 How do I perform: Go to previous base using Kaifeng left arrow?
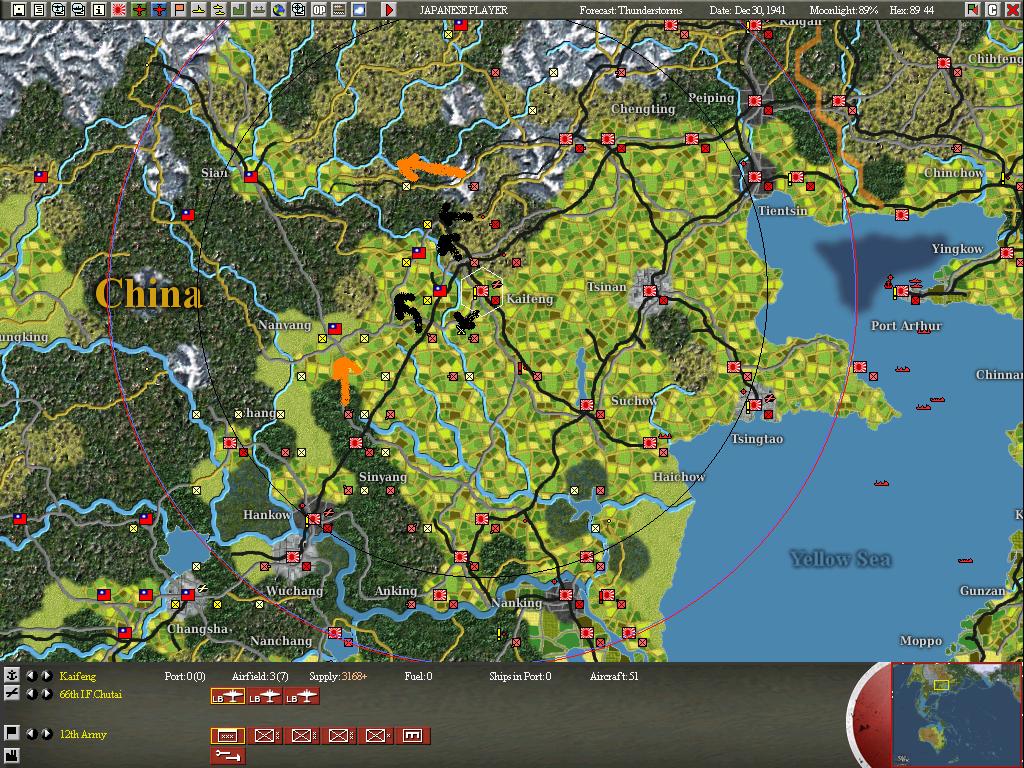31,676
